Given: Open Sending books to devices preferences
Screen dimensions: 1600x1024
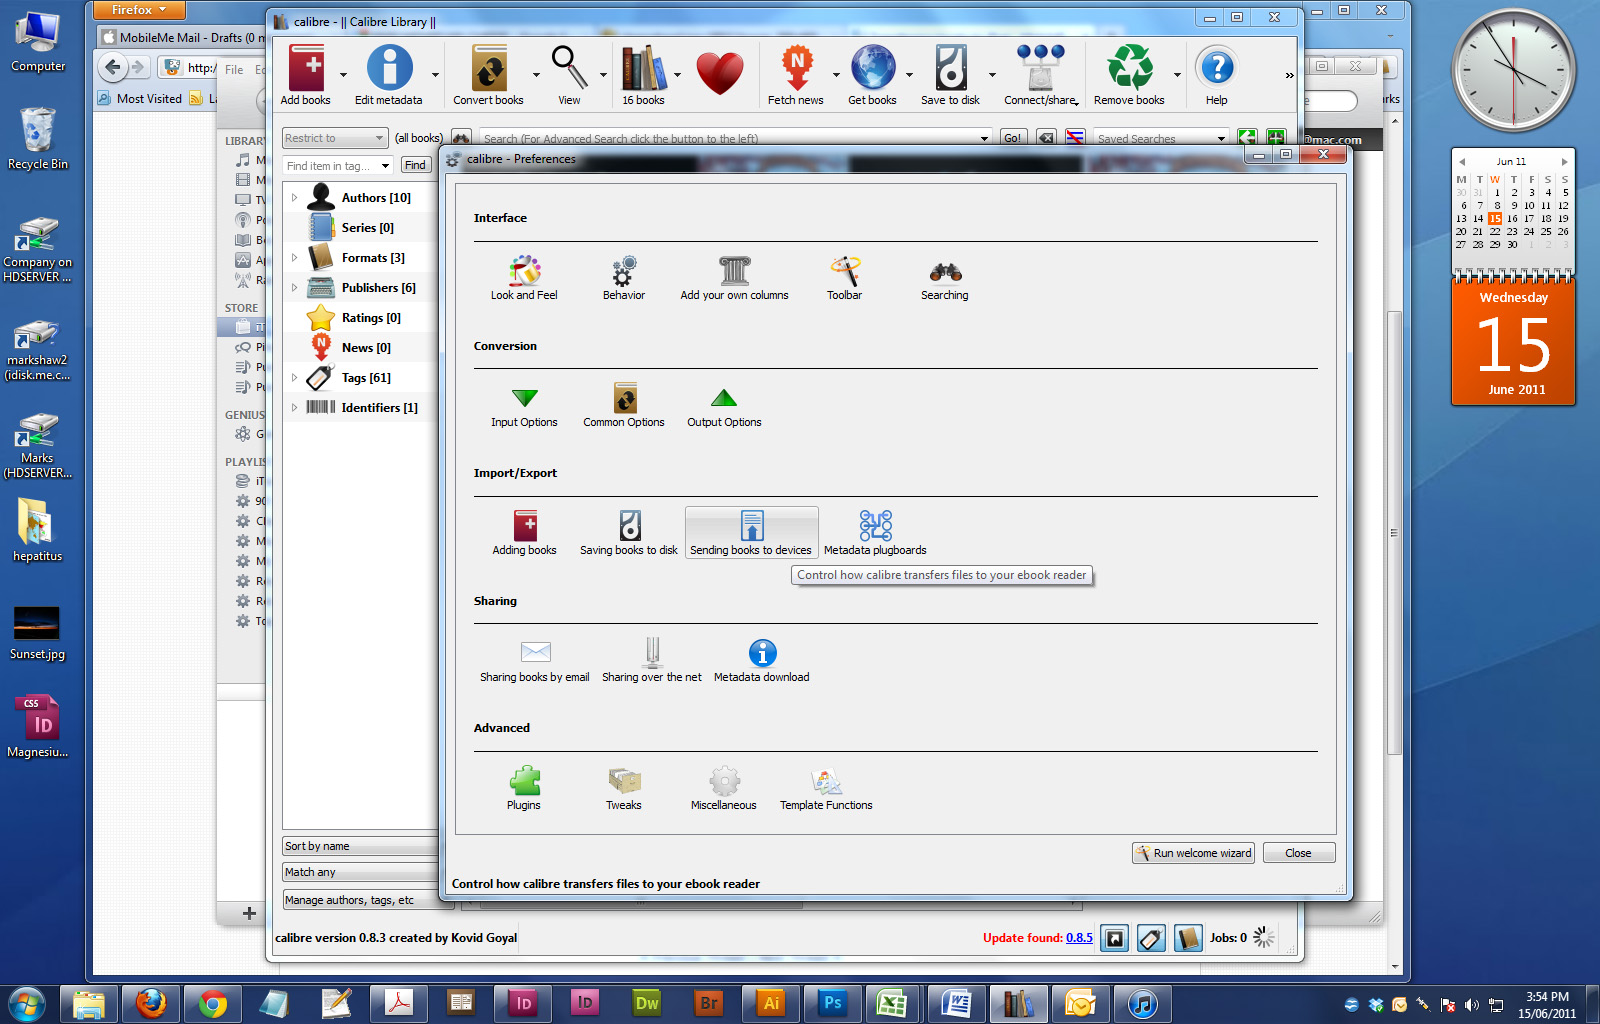Looking at the screenshot, I should pos(751,532).
